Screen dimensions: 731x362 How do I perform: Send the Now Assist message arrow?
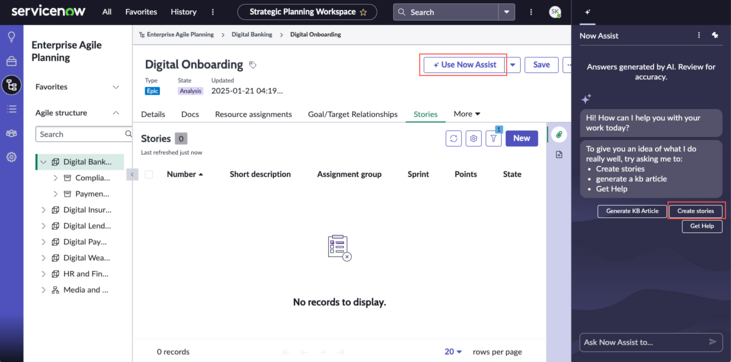712,342
